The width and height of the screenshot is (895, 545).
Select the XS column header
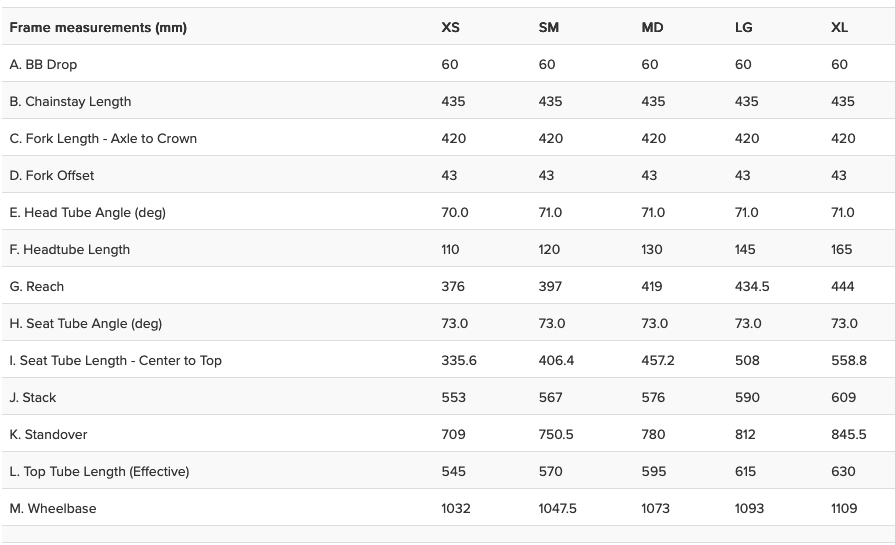(451, 28)
